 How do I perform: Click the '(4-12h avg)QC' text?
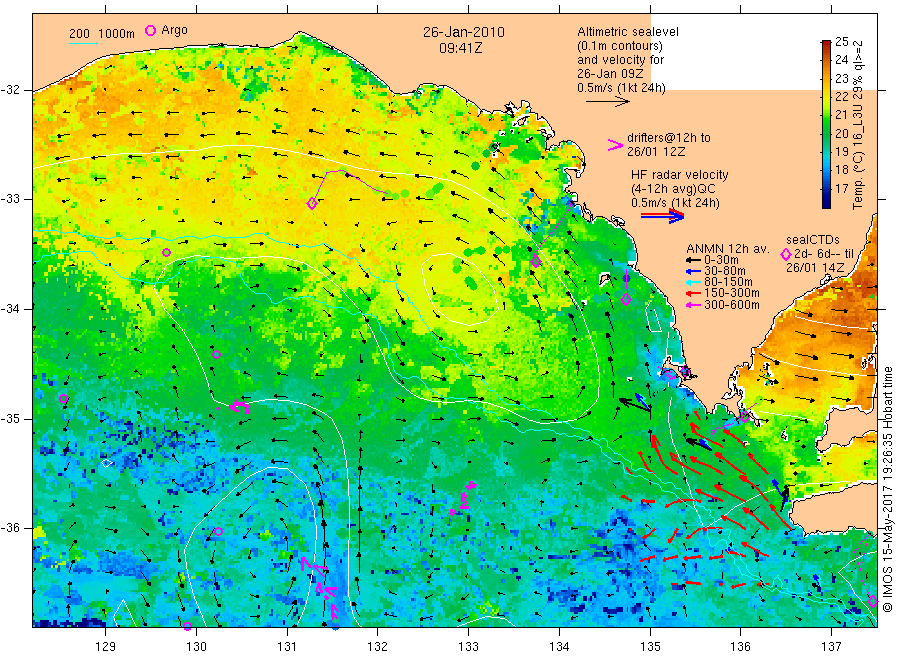[673, 189]
